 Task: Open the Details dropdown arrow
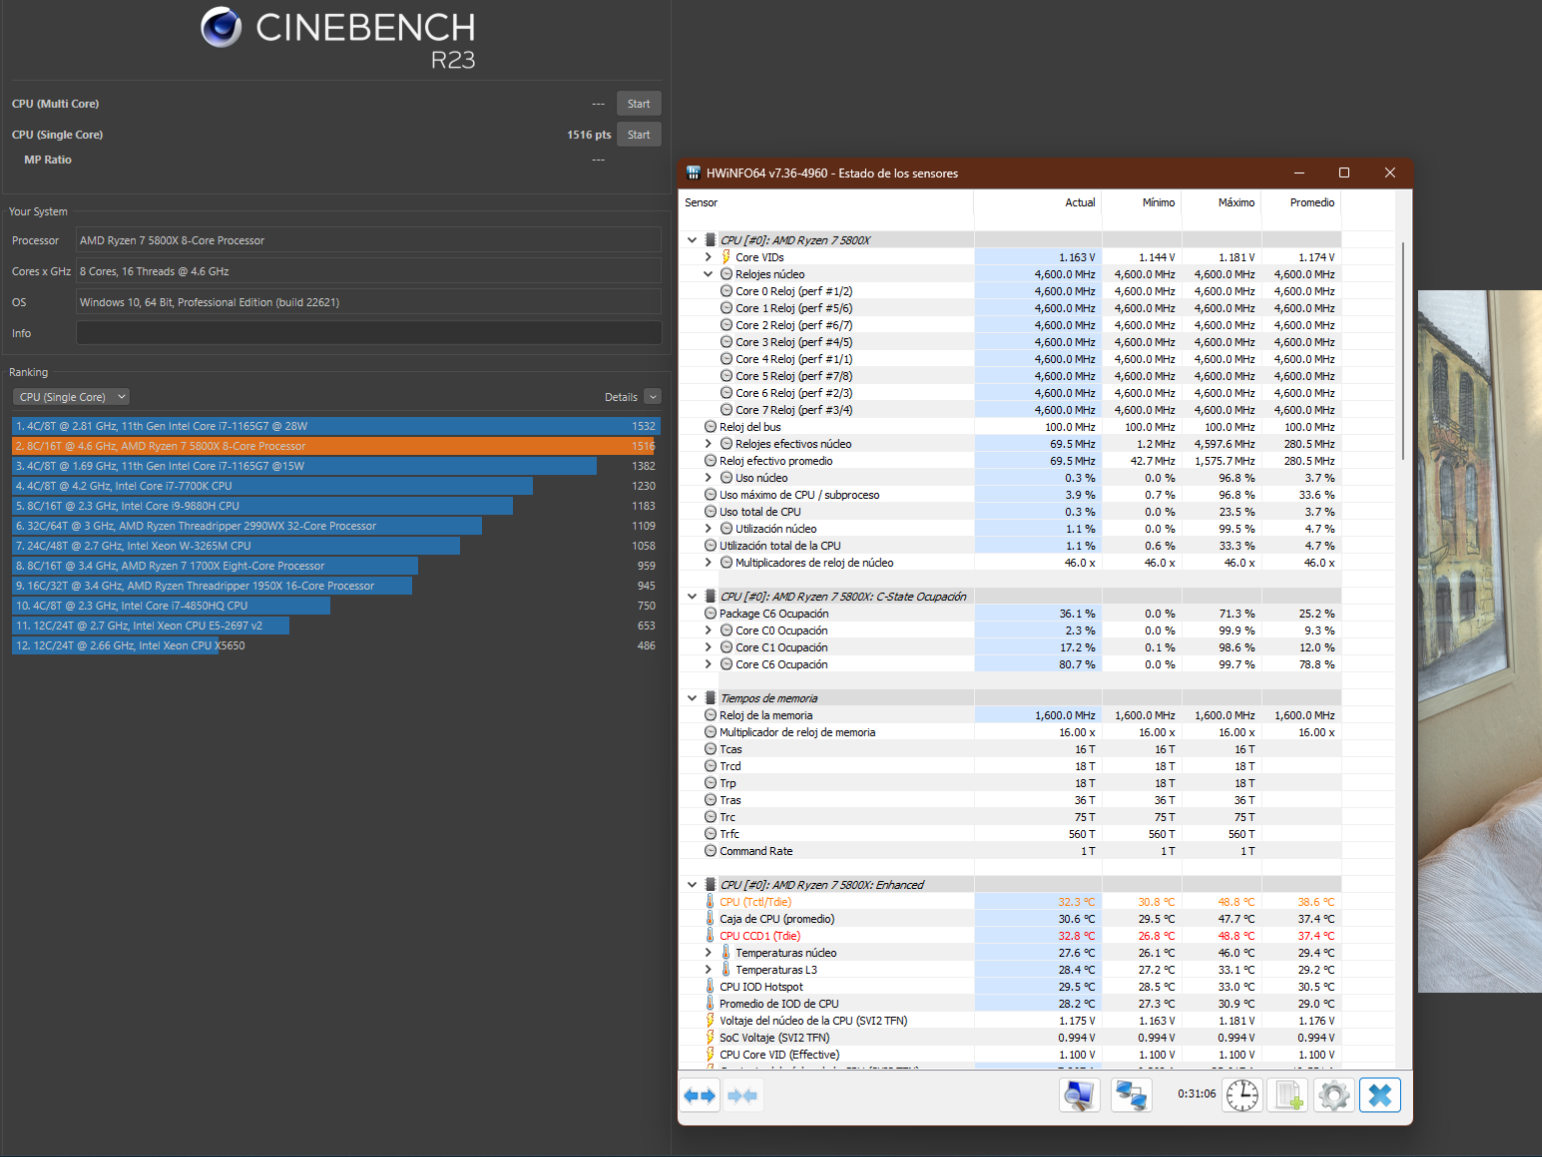(653, 397)
